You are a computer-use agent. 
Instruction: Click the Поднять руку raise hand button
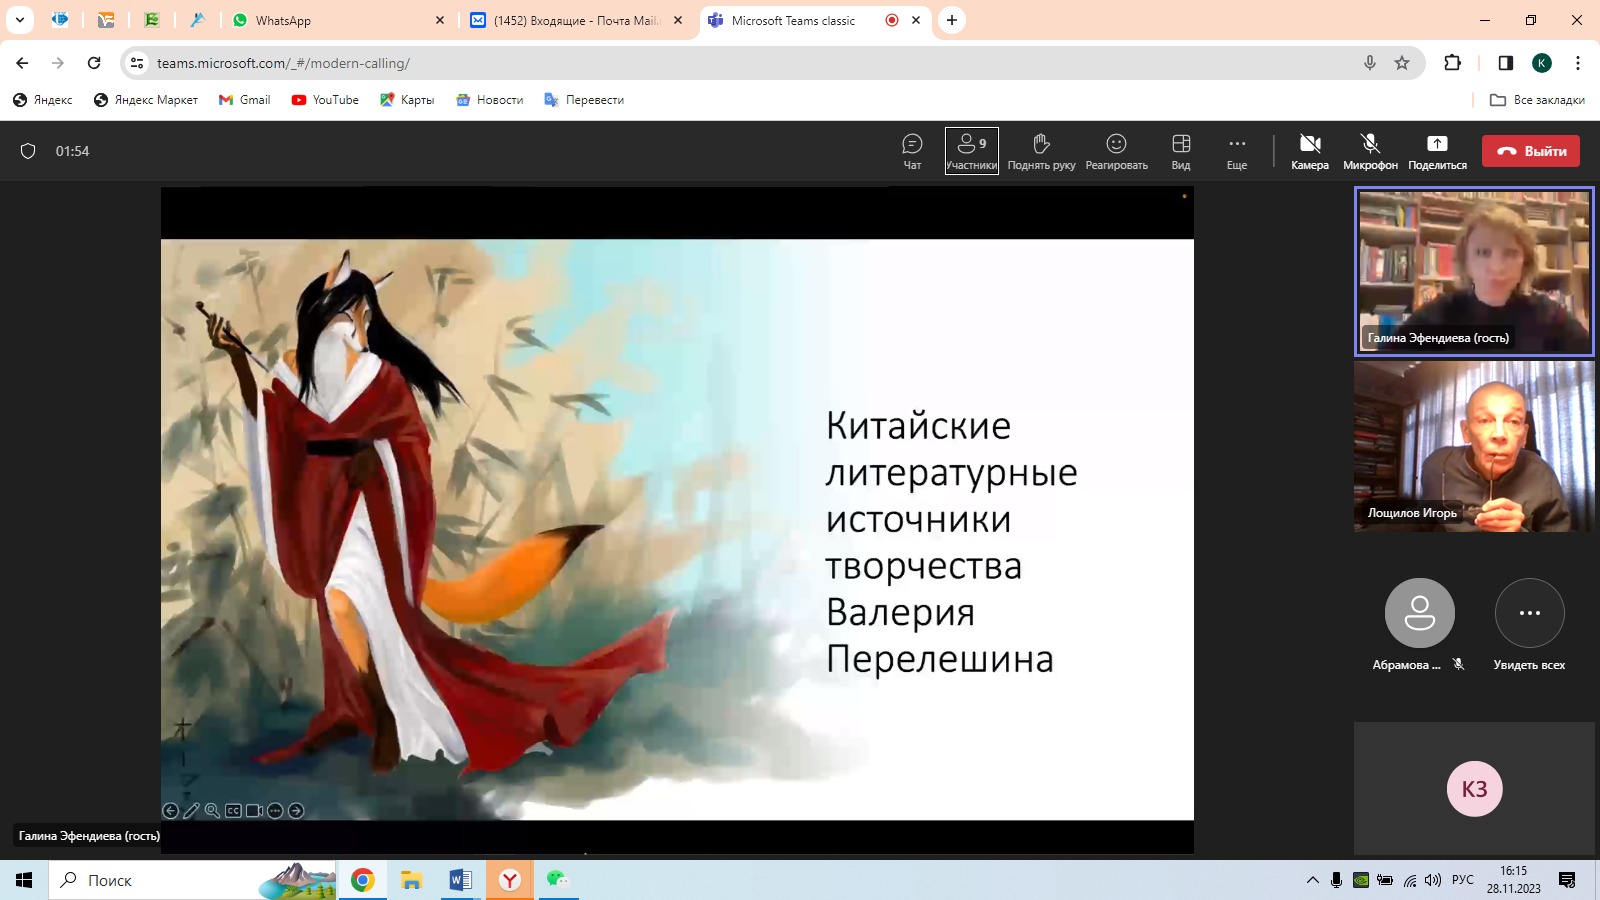pyautogui.click(x=1041, y=151)
